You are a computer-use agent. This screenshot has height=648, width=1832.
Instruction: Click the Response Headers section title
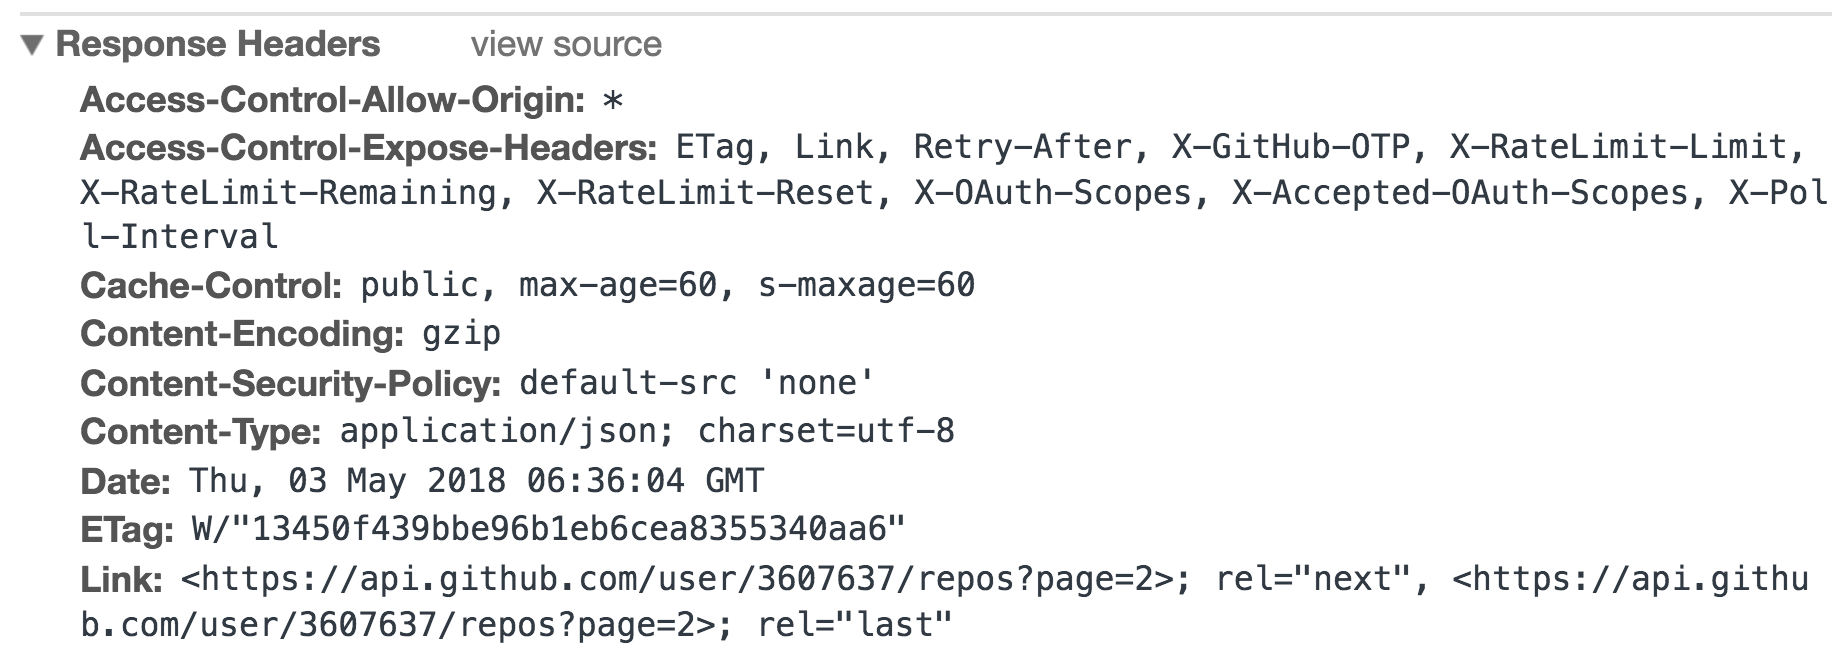pyautogui.click(x=218, y=45)
